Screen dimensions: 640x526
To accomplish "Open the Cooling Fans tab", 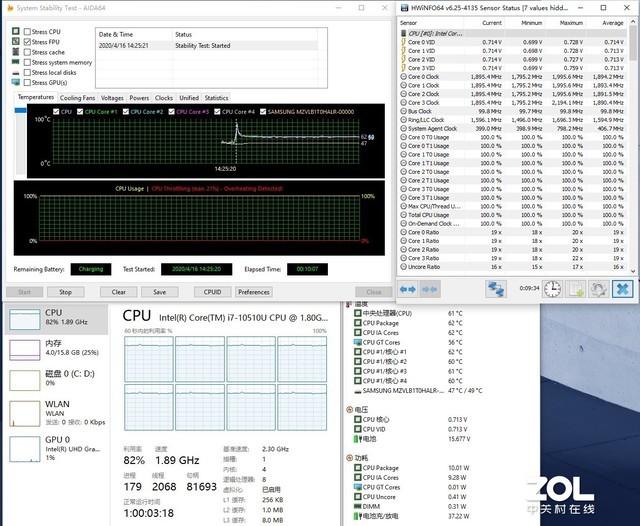I will [77, 98].
